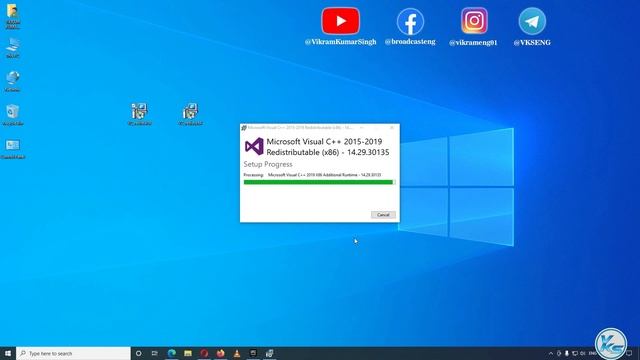
Task: Click the Processing Additional Runtime status line
Action: coord(312,175)
